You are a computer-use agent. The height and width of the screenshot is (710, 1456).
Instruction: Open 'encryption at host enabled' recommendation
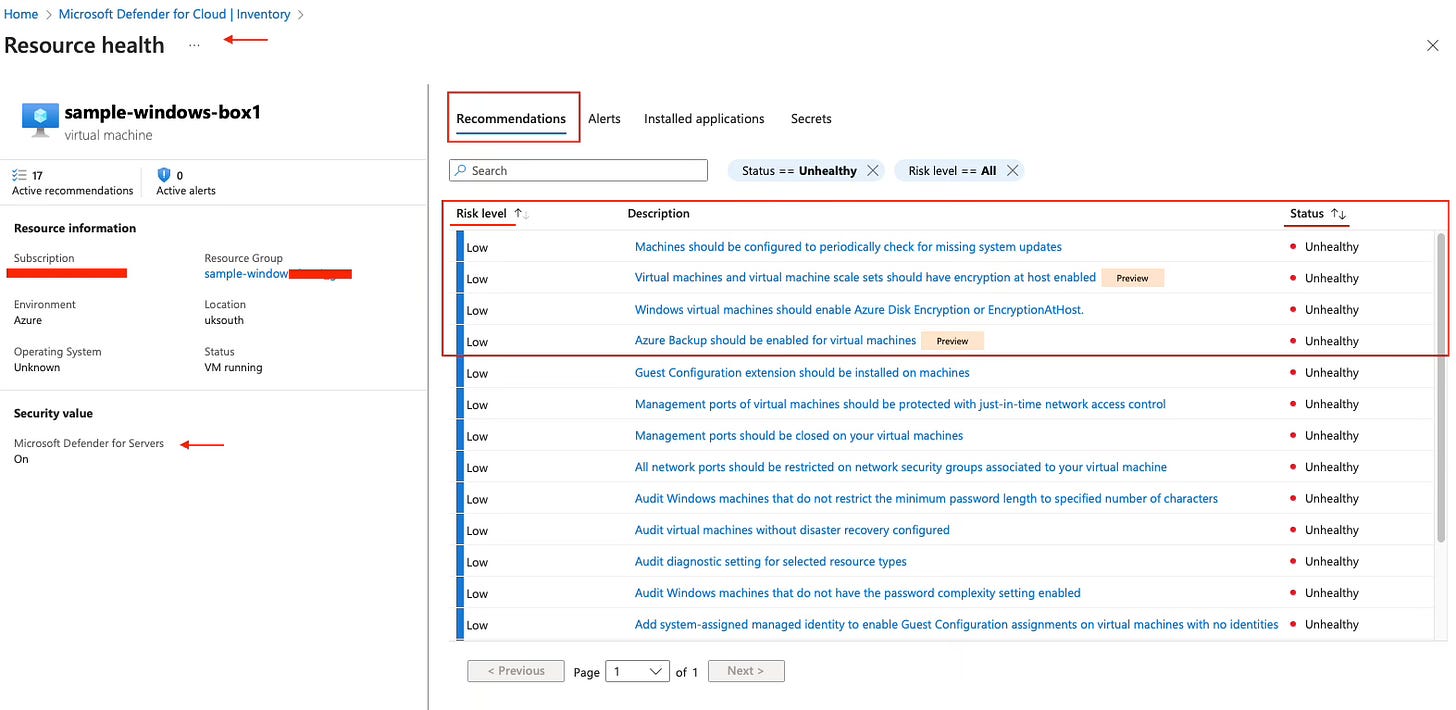pos(865,278)
